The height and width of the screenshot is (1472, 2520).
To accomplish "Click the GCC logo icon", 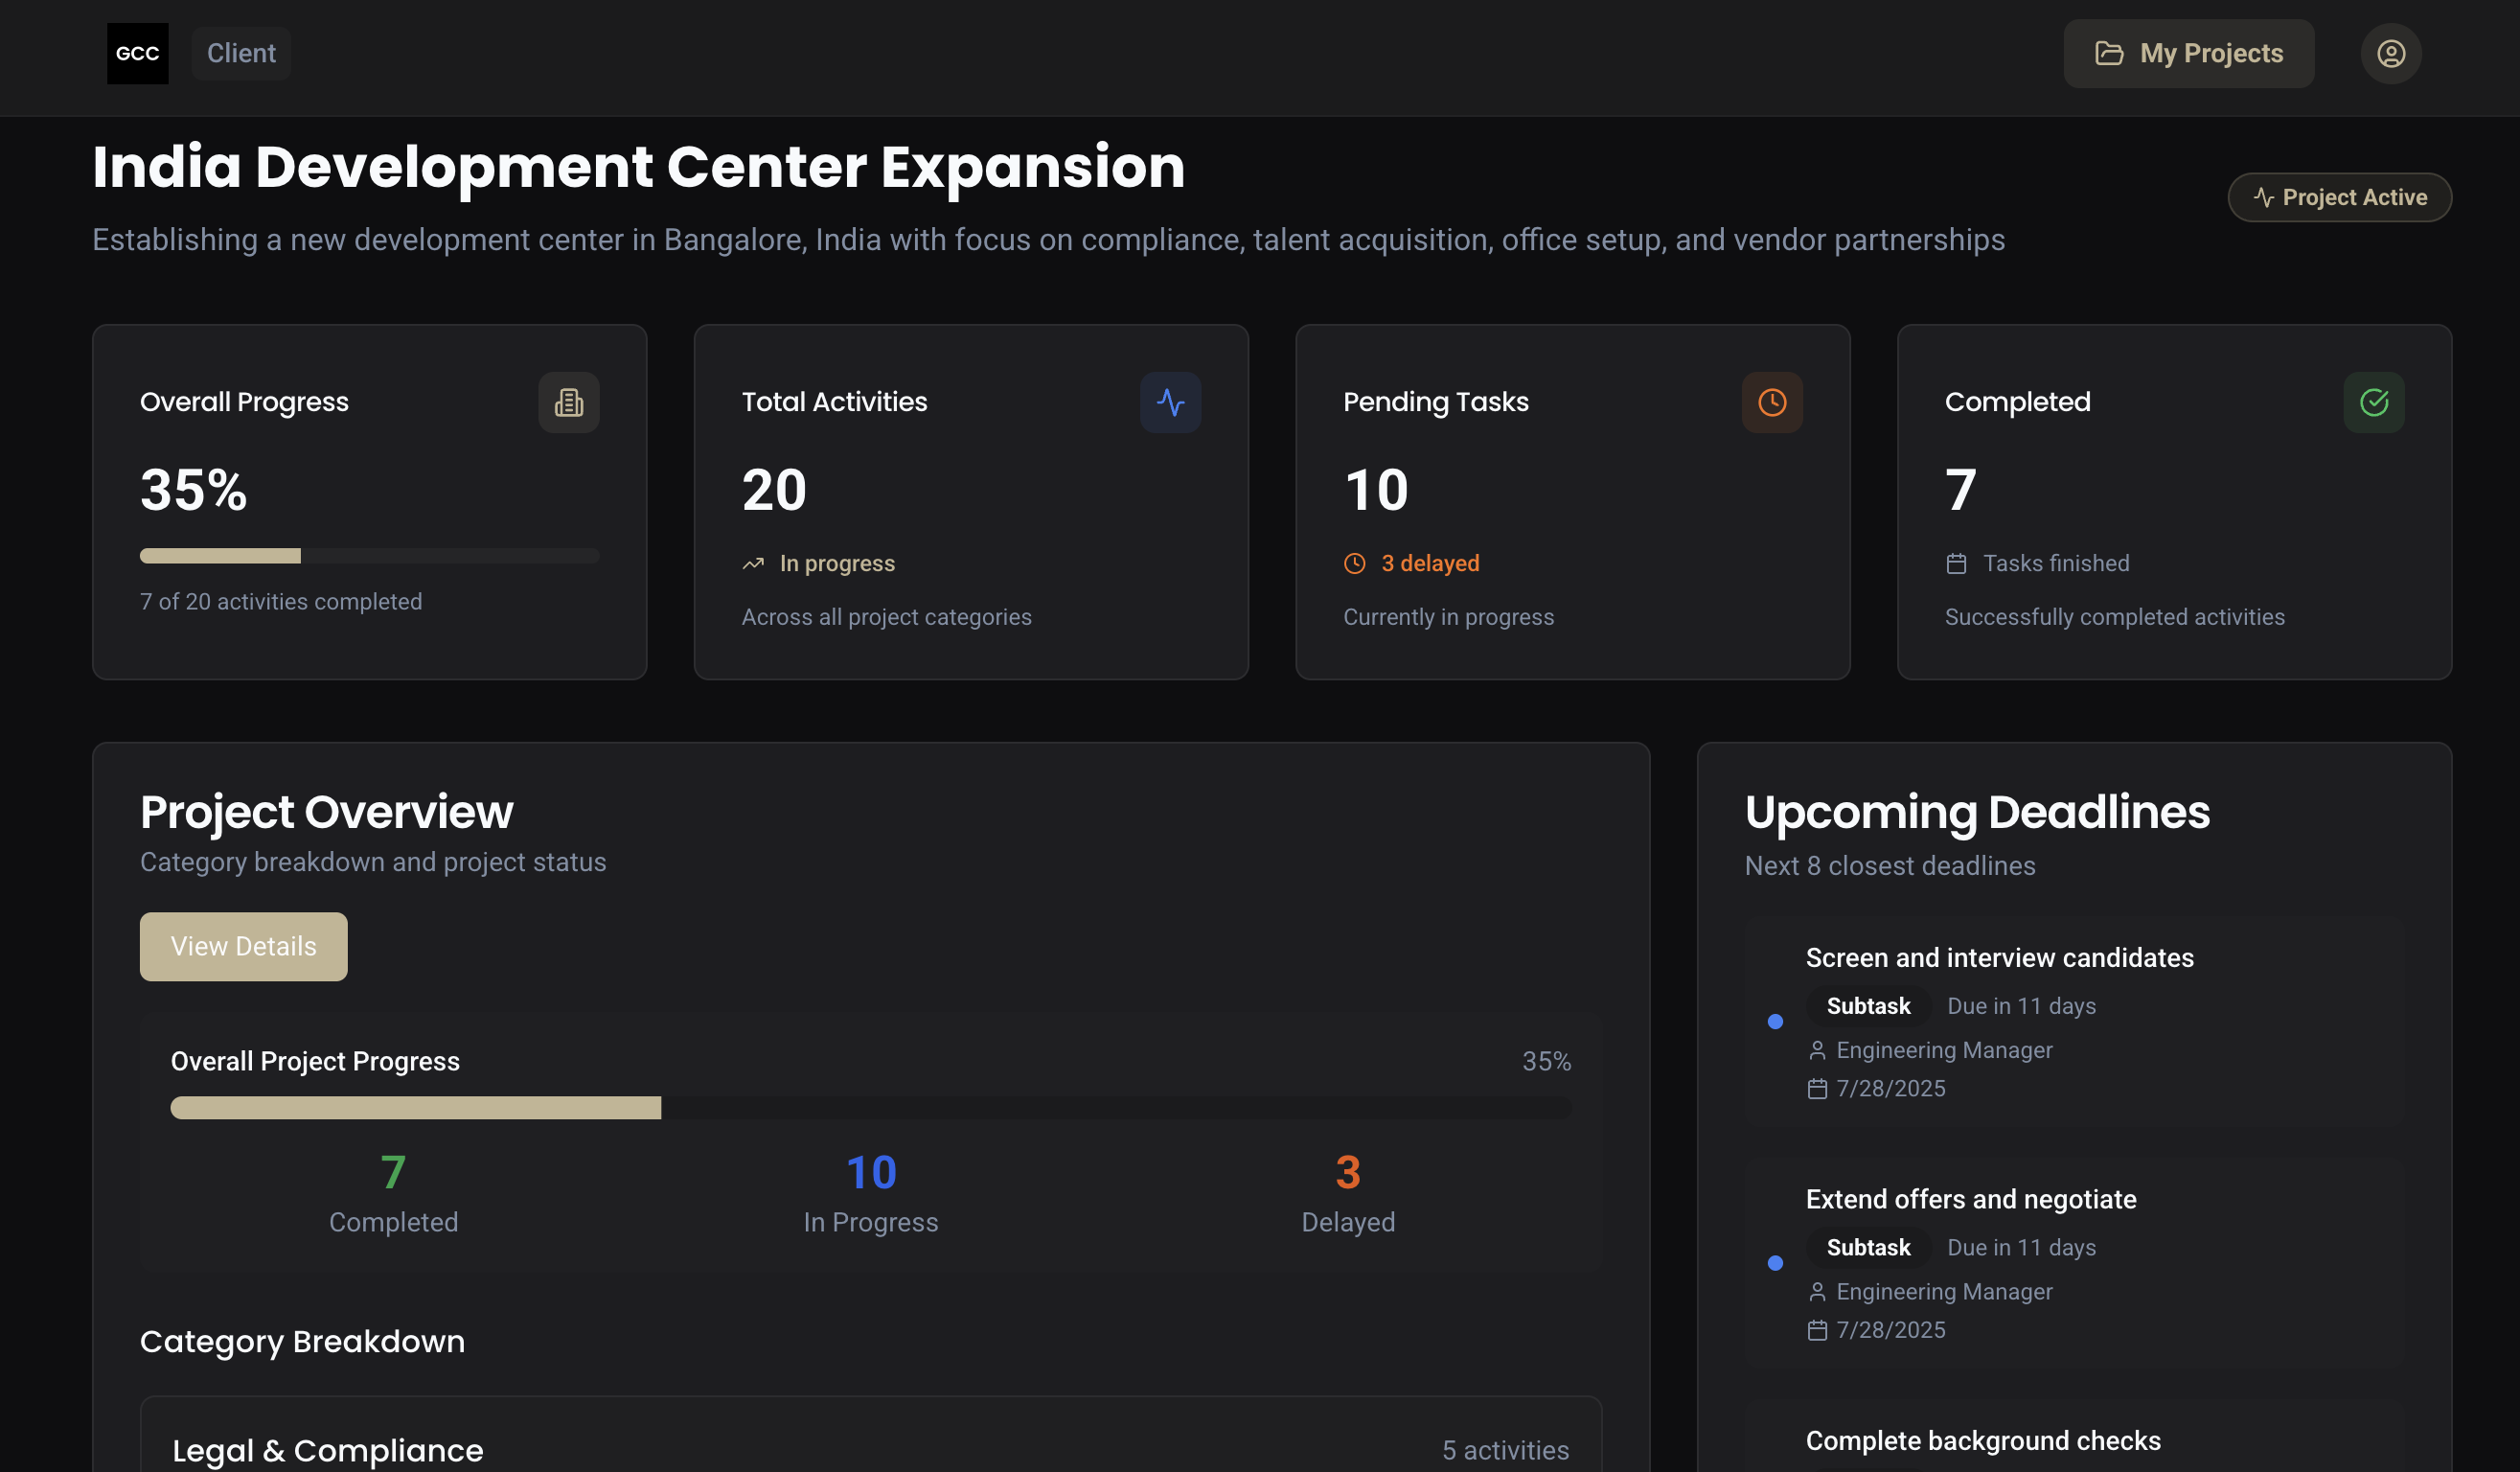I will [x=137, y=53].
